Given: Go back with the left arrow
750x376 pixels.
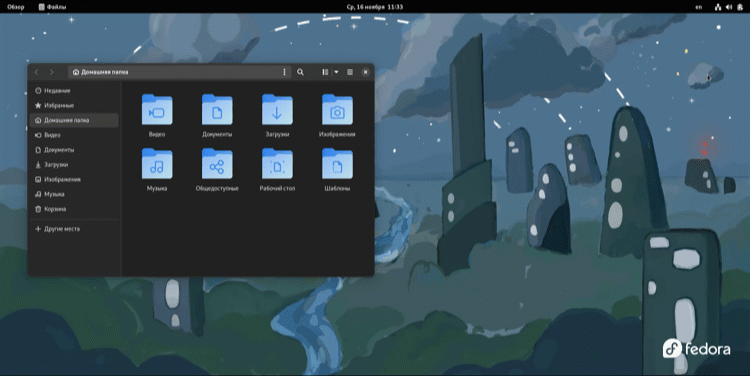Looking at the screenshot, I should point(36,72).
